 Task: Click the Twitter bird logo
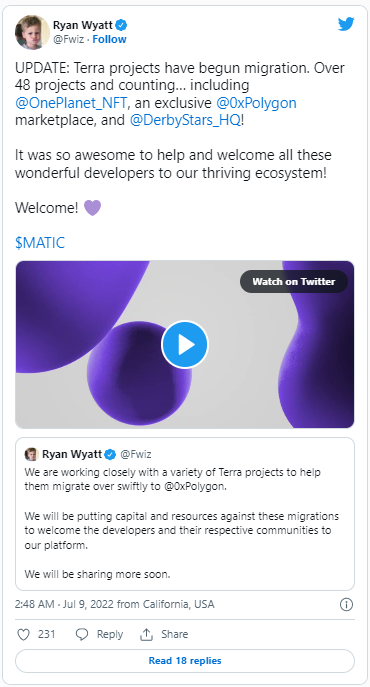point(346,24)
